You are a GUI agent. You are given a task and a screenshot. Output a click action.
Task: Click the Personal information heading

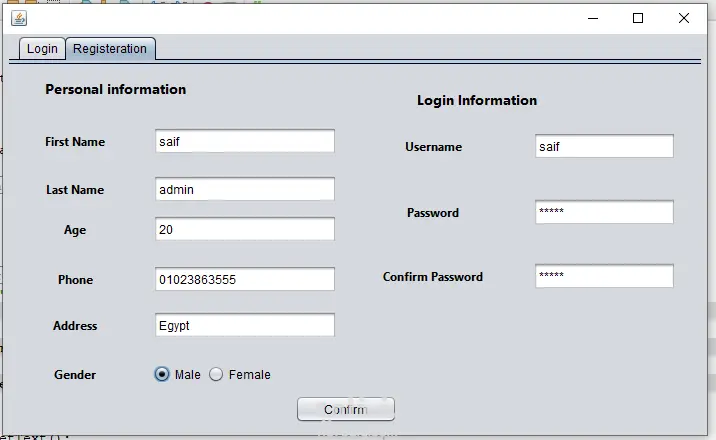coord(116,89)
